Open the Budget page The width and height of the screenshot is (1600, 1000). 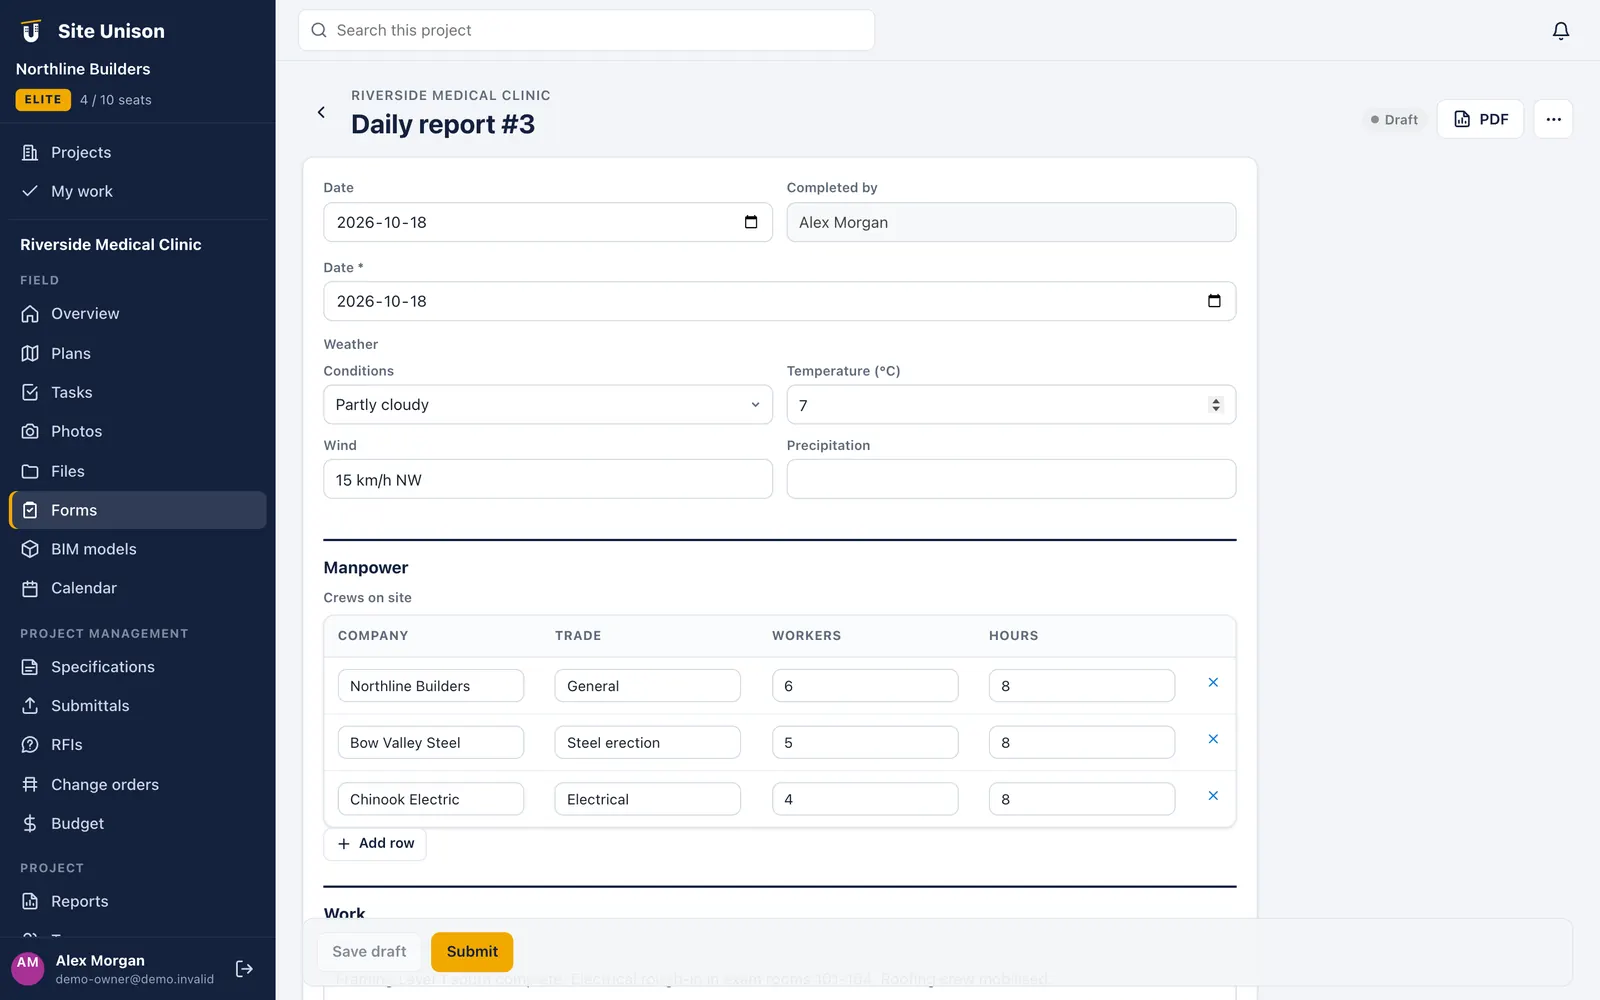(137, 823)
